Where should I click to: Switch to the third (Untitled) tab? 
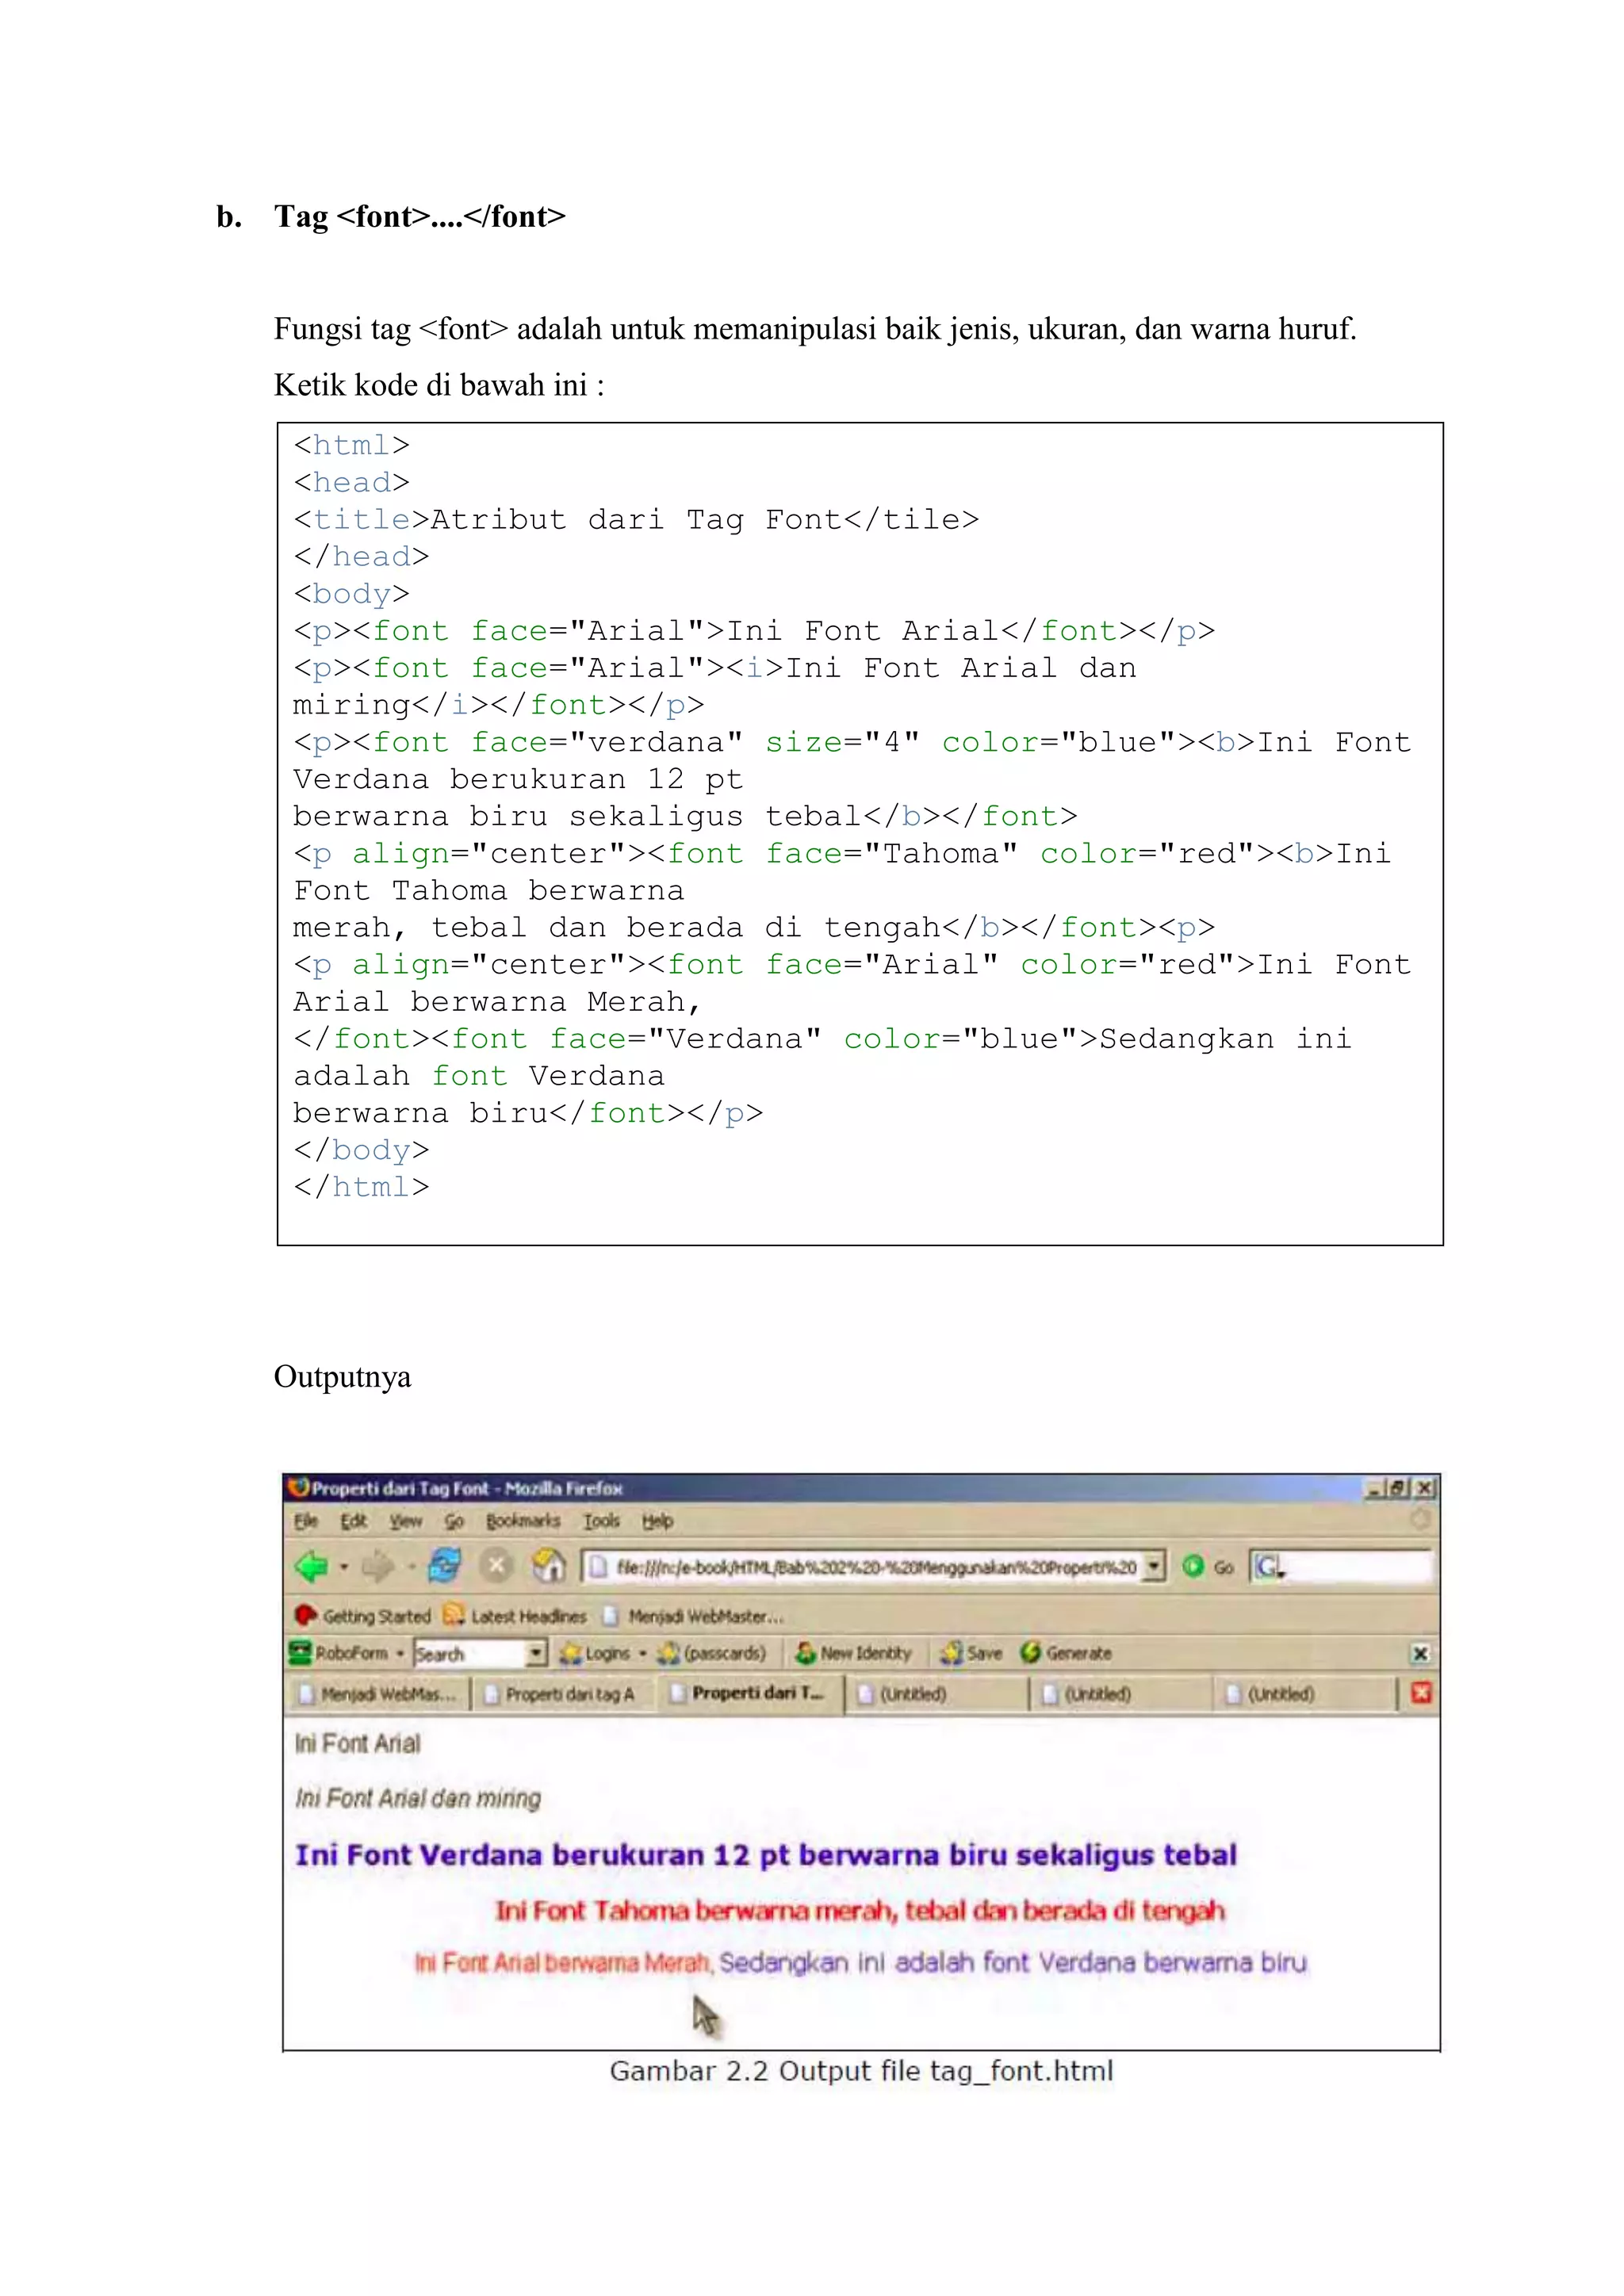coord(1305,1694)
